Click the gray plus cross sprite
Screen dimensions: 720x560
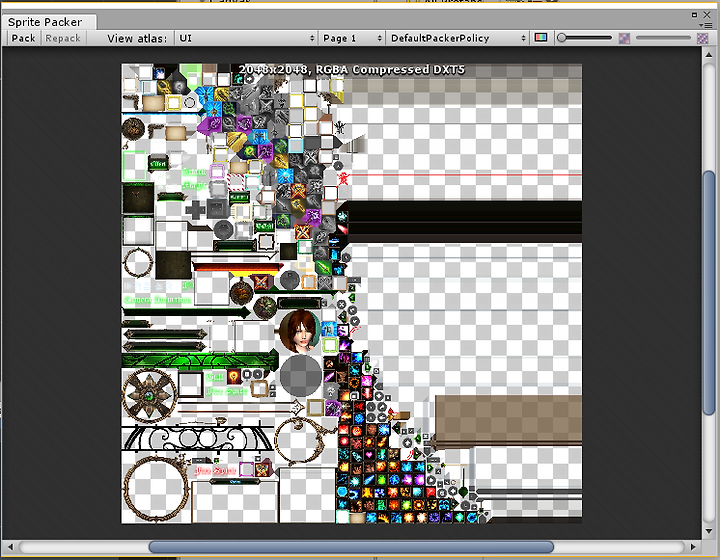click(x=195, y=210)
